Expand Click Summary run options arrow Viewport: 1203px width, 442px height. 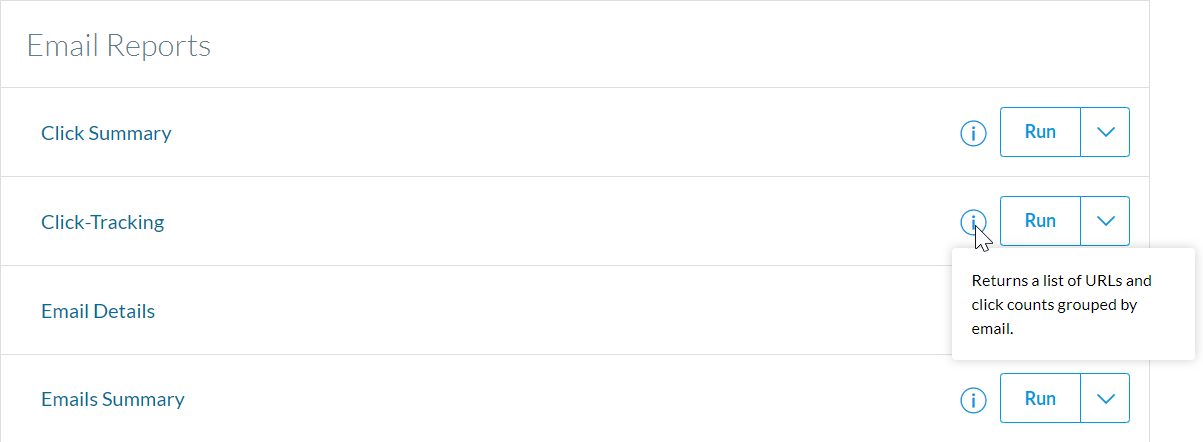[x=1105, y=132]
